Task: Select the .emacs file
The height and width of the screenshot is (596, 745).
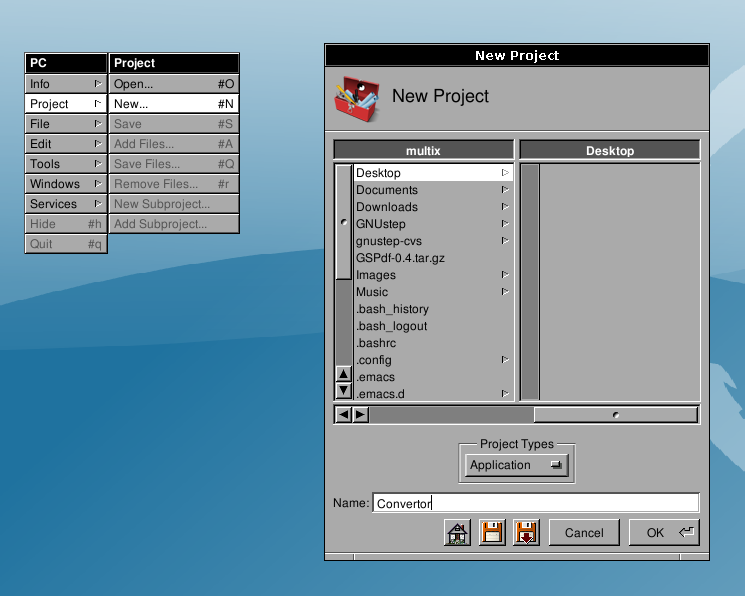Action: click(375, 377)
